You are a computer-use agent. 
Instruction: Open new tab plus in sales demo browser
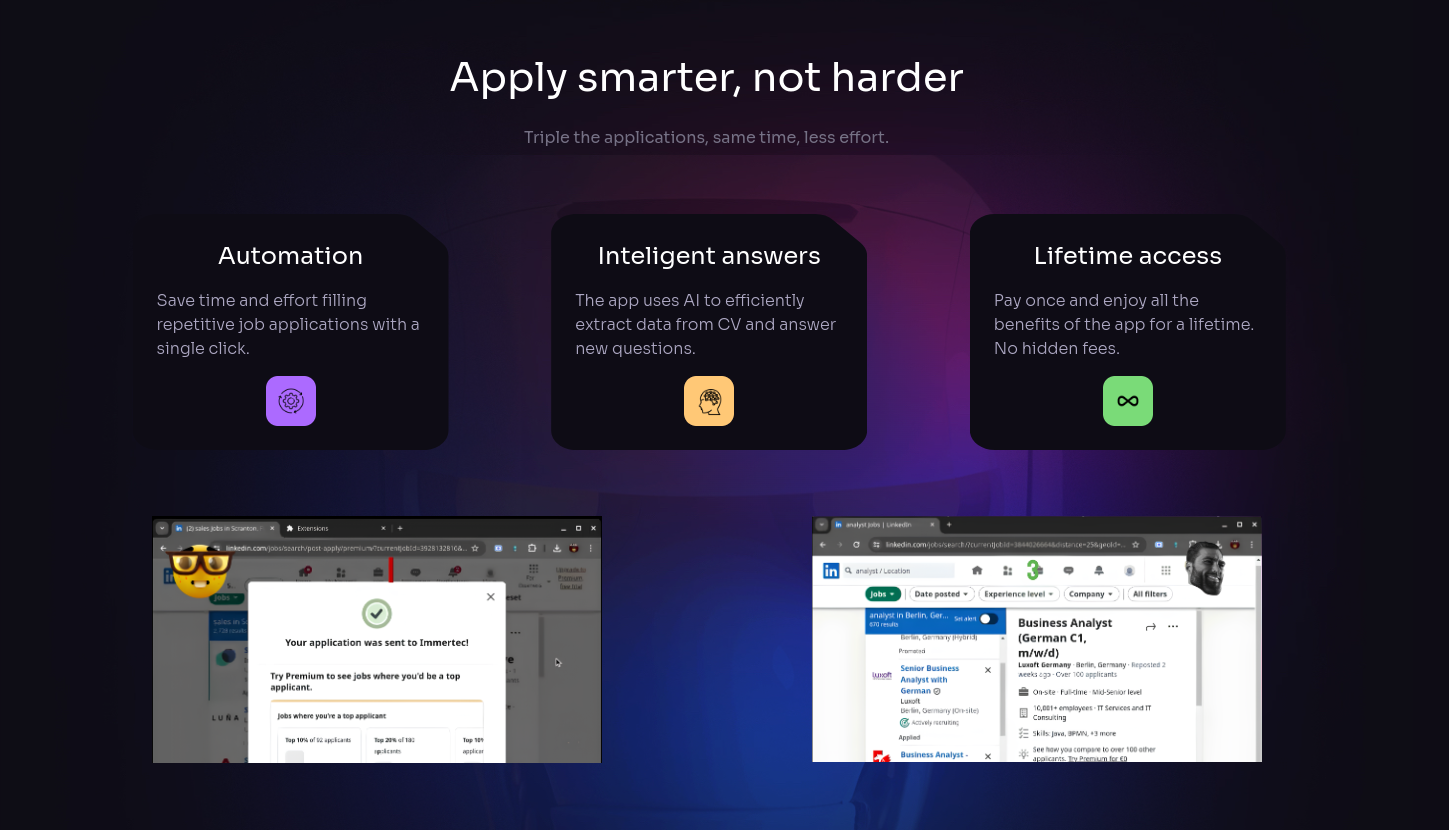(400, 528)
